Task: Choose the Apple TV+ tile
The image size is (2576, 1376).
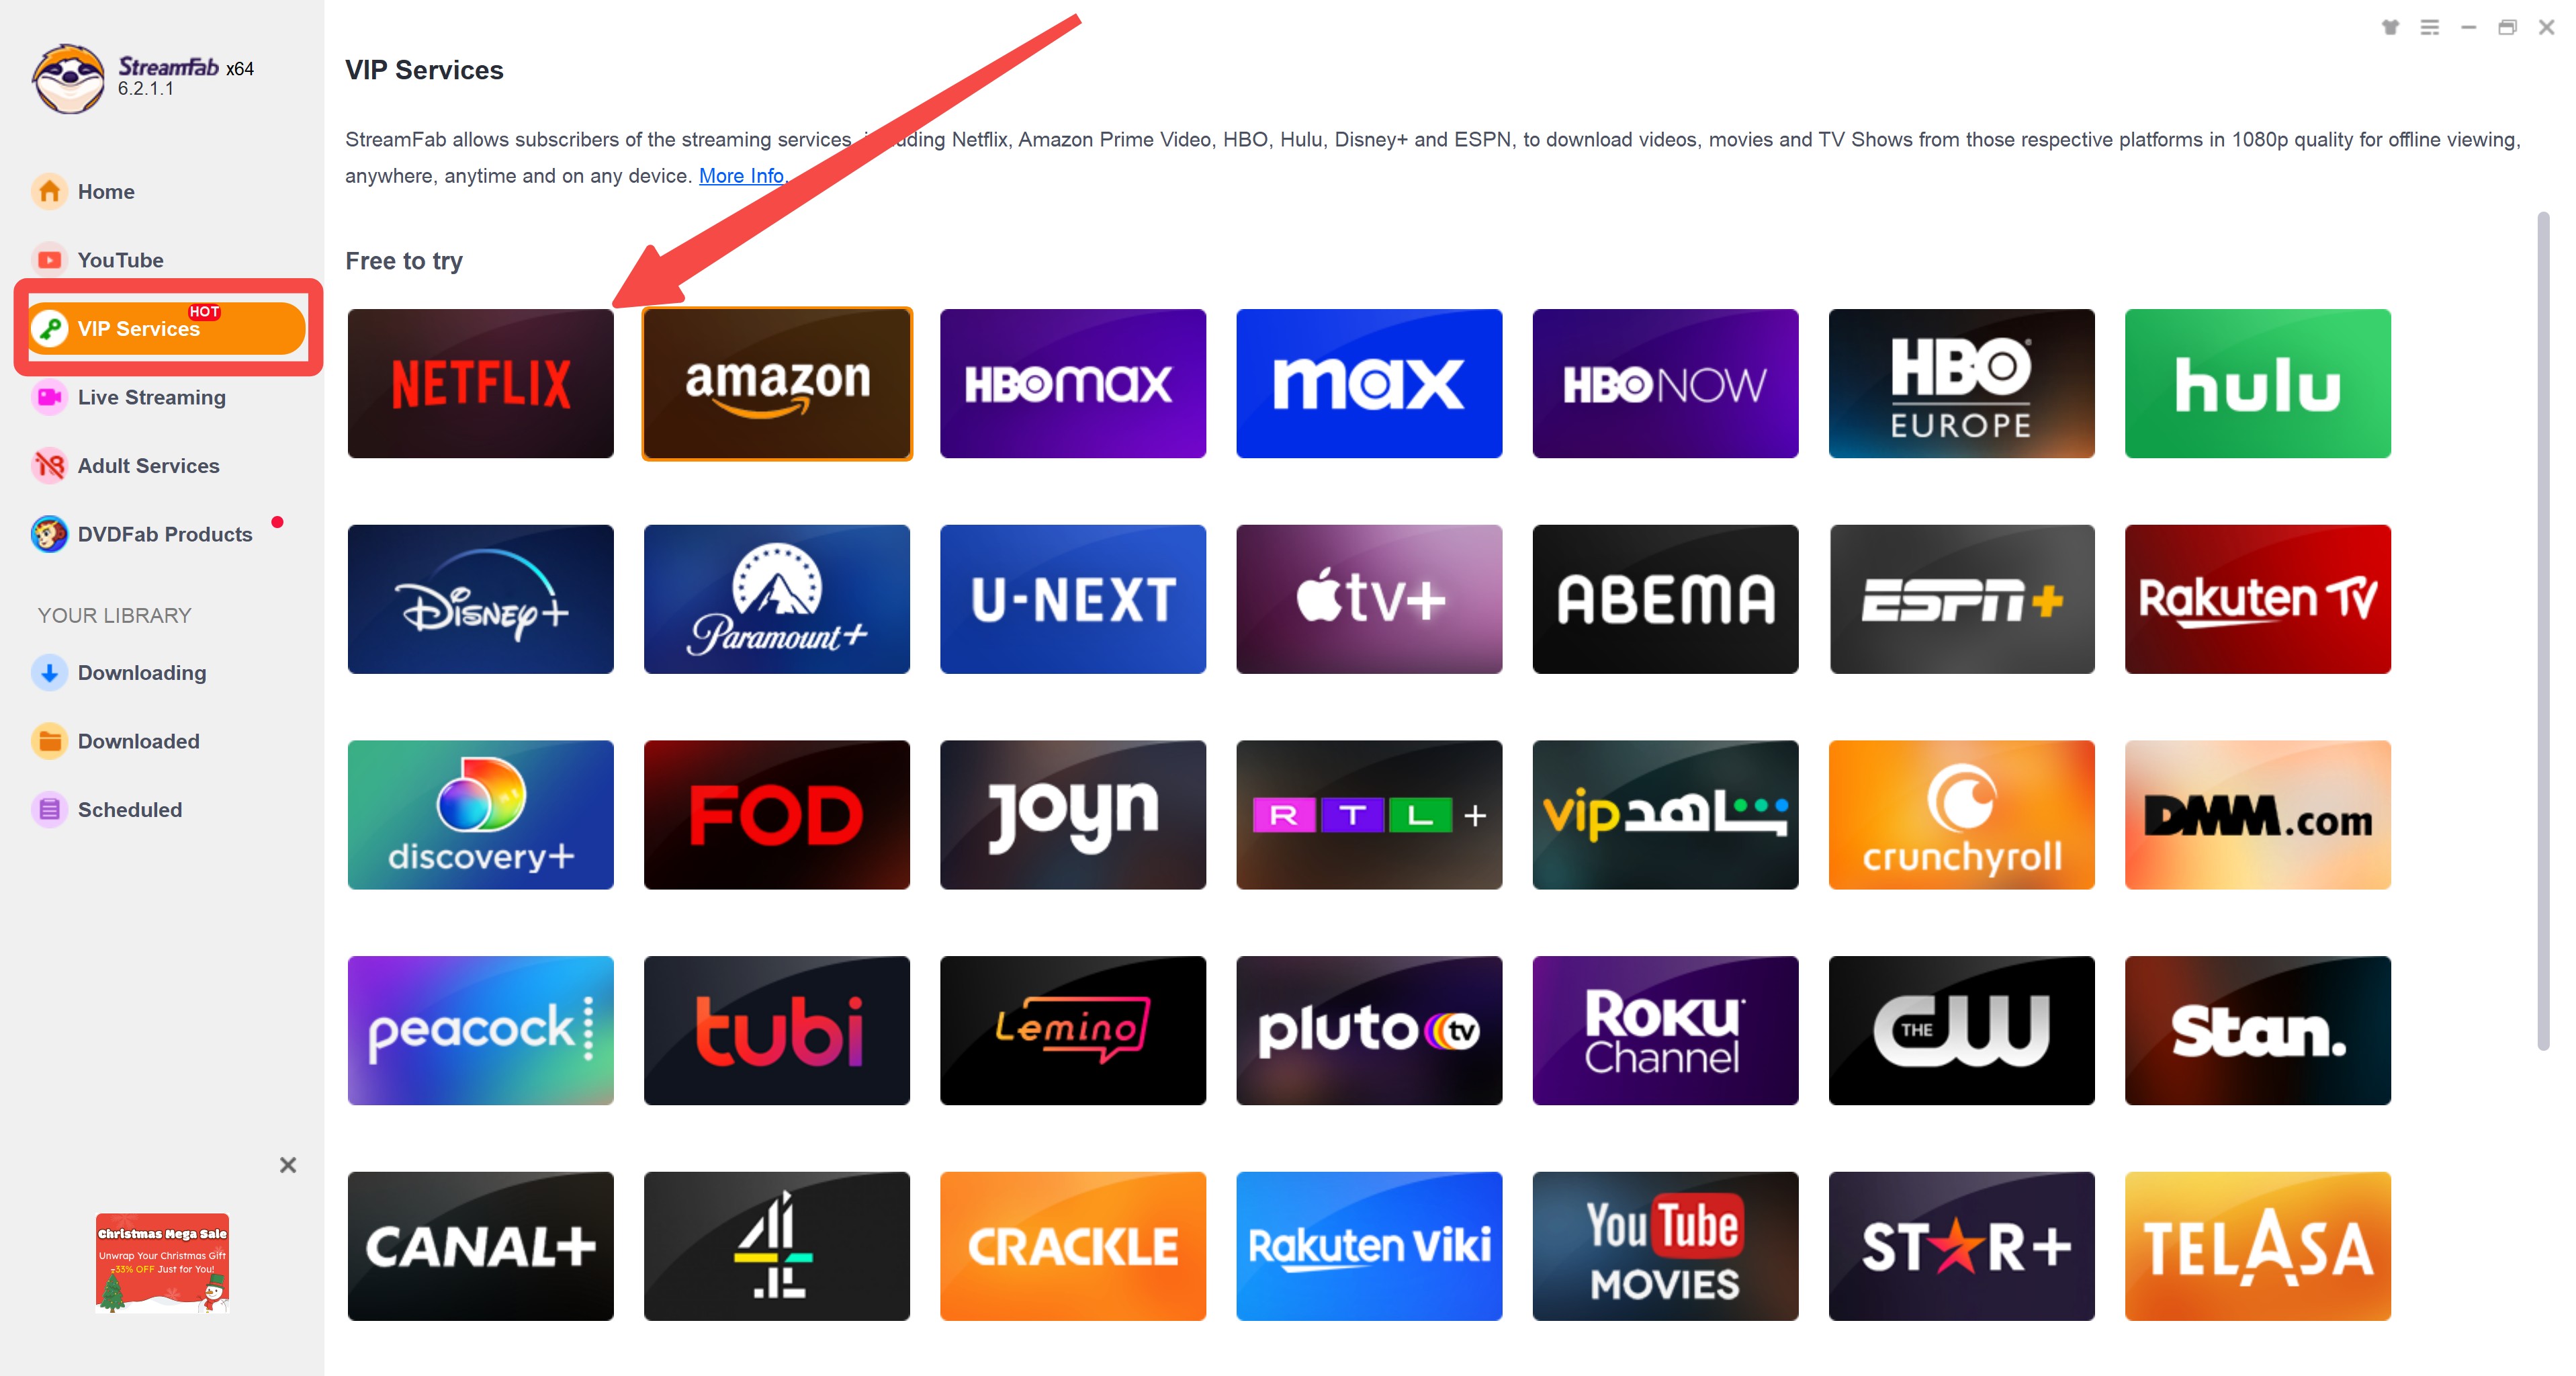Action: point(1369,599)
